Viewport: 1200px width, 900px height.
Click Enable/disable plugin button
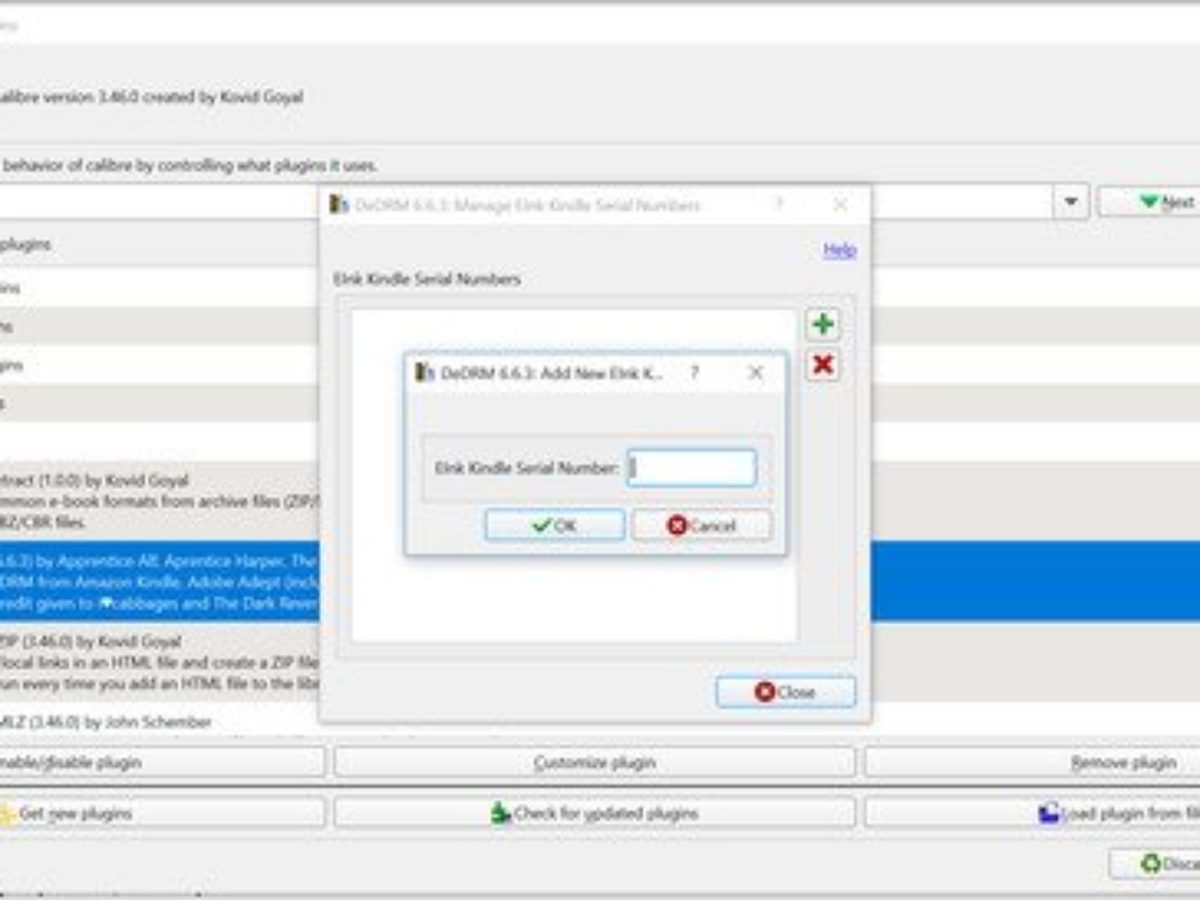coord(162,762)
